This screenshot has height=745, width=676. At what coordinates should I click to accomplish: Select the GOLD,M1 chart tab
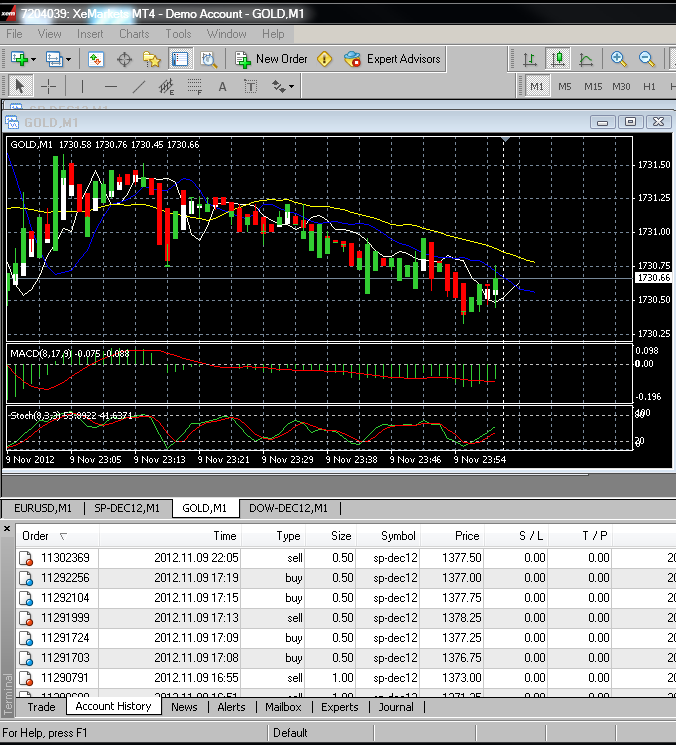click(205, 508)
